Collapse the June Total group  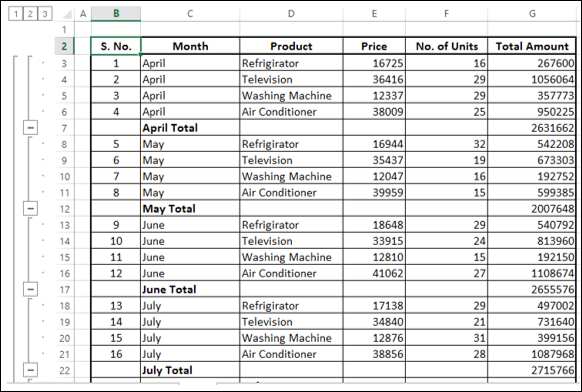point(30,289)
